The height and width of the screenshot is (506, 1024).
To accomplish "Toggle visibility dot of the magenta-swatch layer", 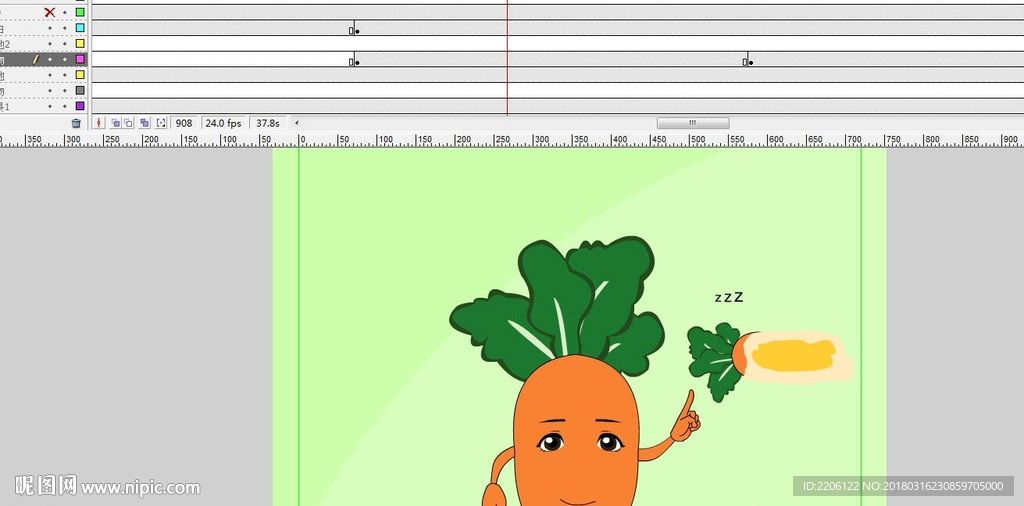I will (50, 59).
